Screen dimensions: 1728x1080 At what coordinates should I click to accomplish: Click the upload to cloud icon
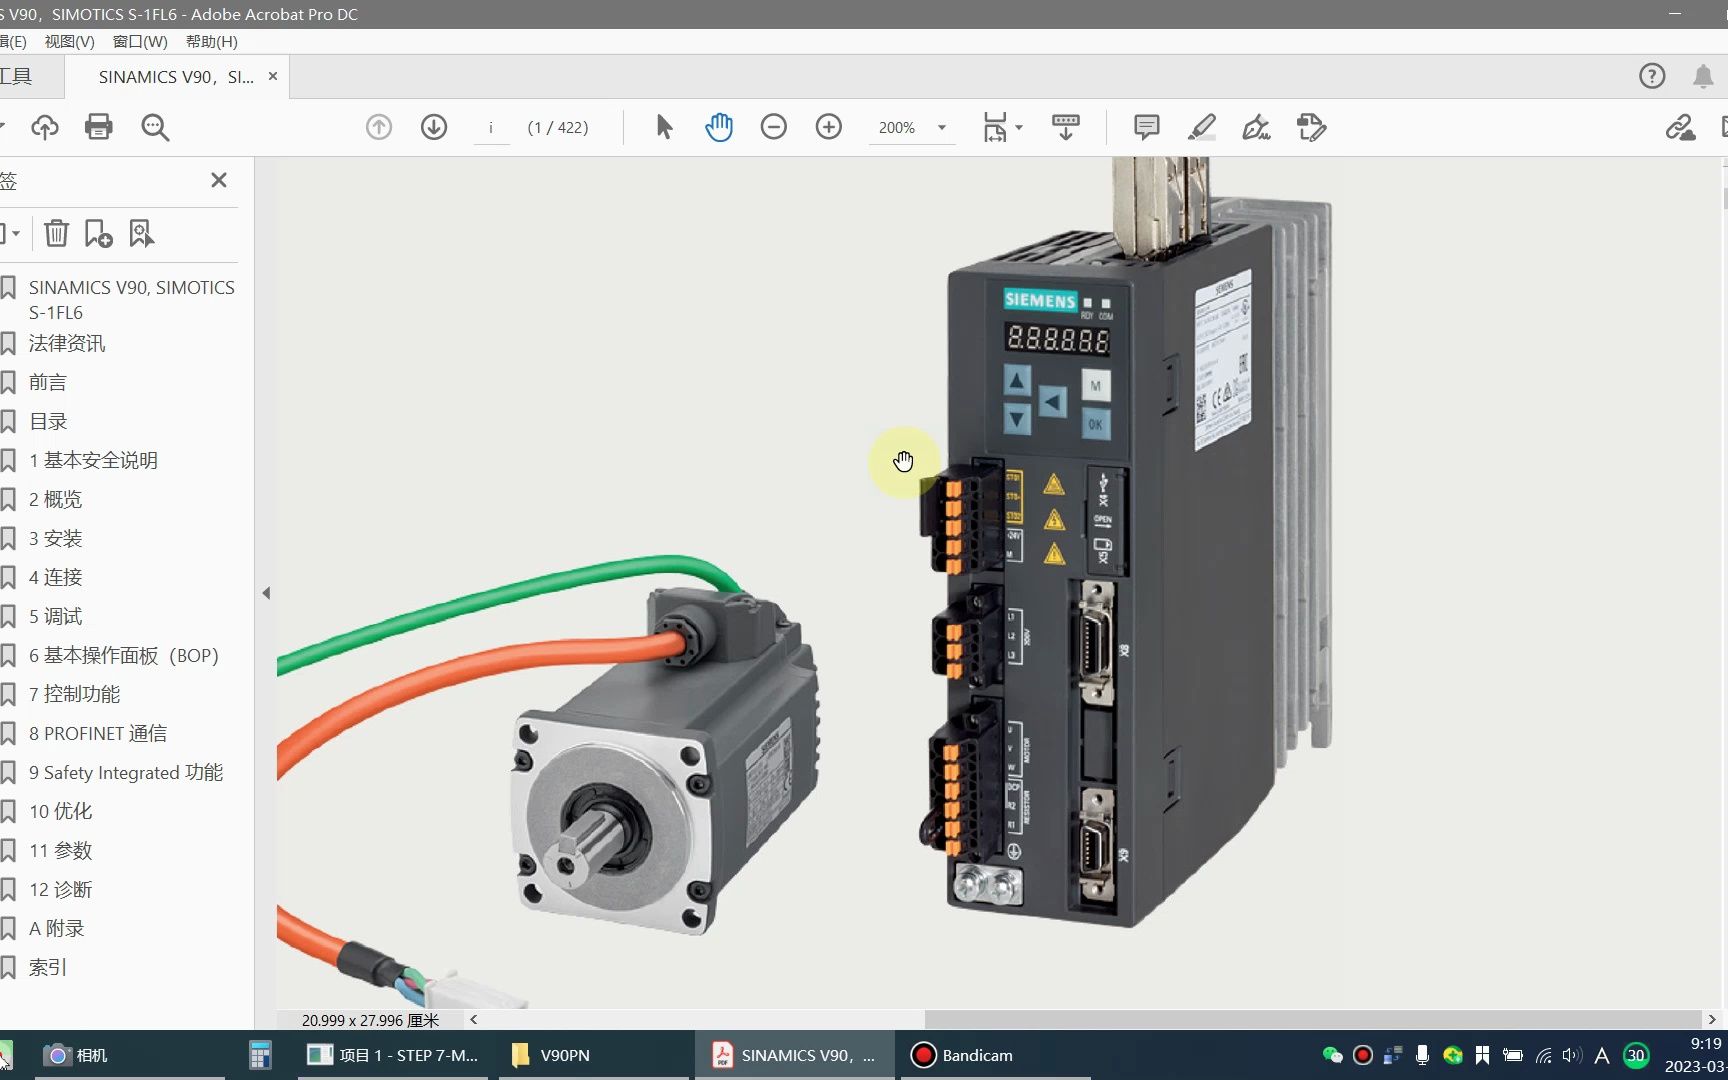point(45,127)
